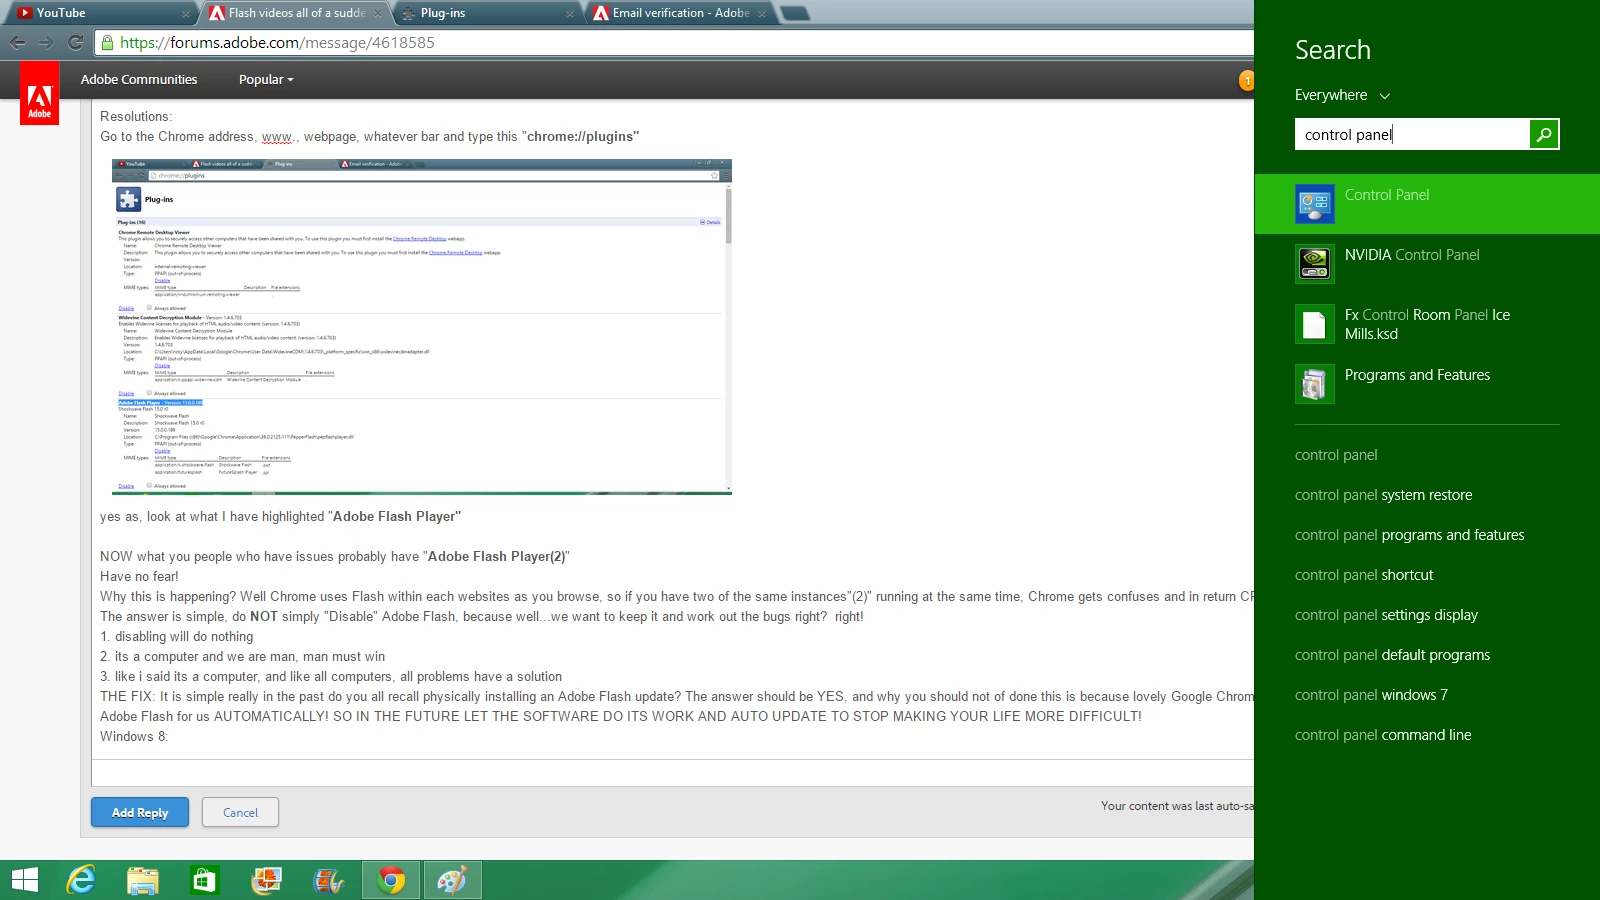Switch to Chrome in the taskbar

pos(391,880)
